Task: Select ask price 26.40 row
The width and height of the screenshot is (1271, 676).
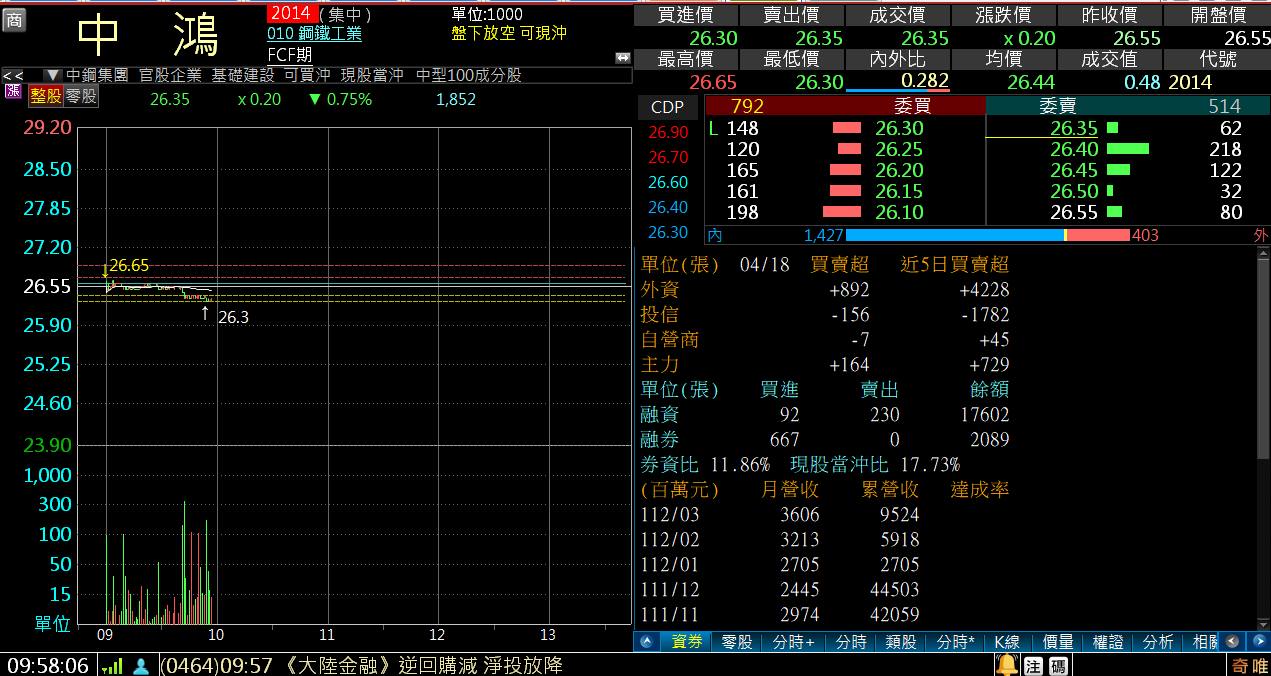Action: [x=1126, y=149]
